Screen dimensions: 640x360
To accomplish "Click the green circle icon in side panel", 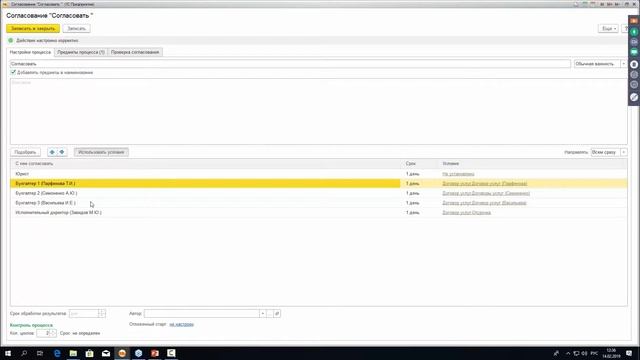I will click(634, 32).
